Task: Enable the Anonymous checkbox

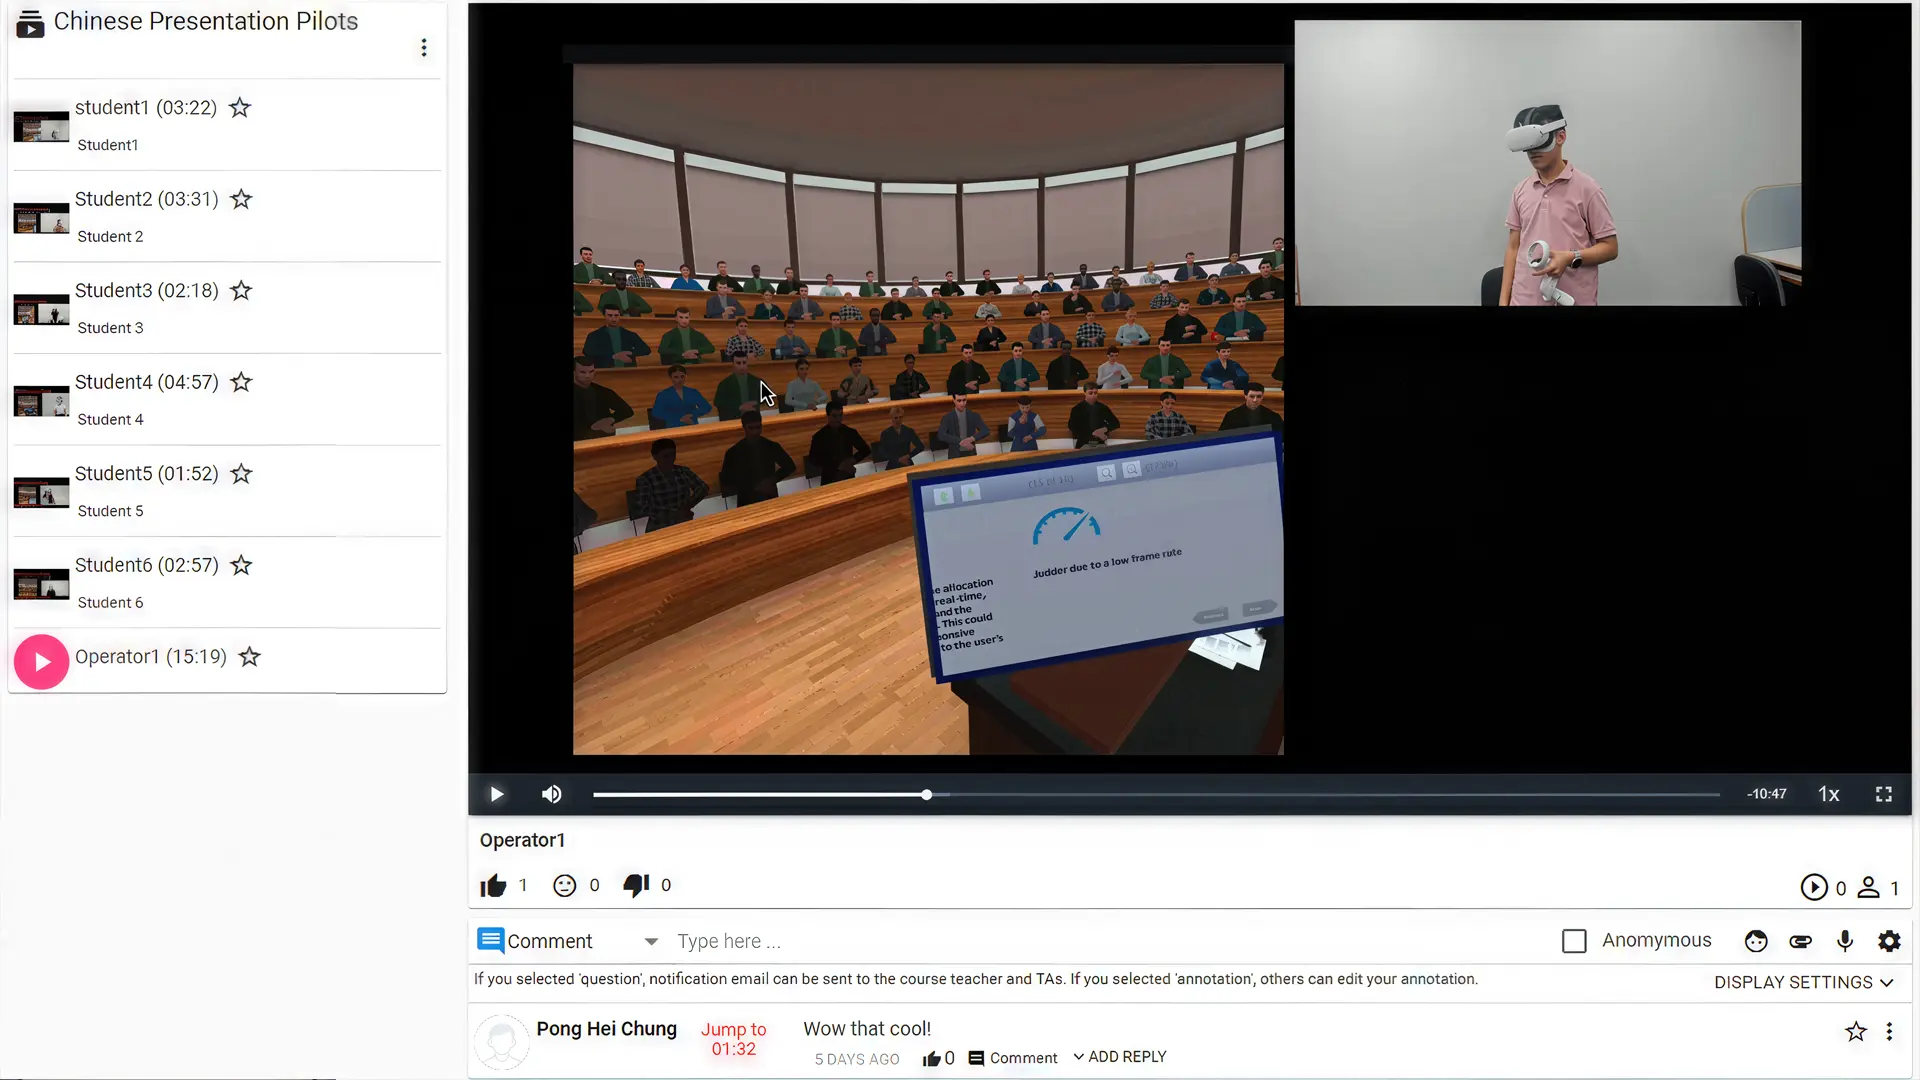Action: tap(1574, 941)
